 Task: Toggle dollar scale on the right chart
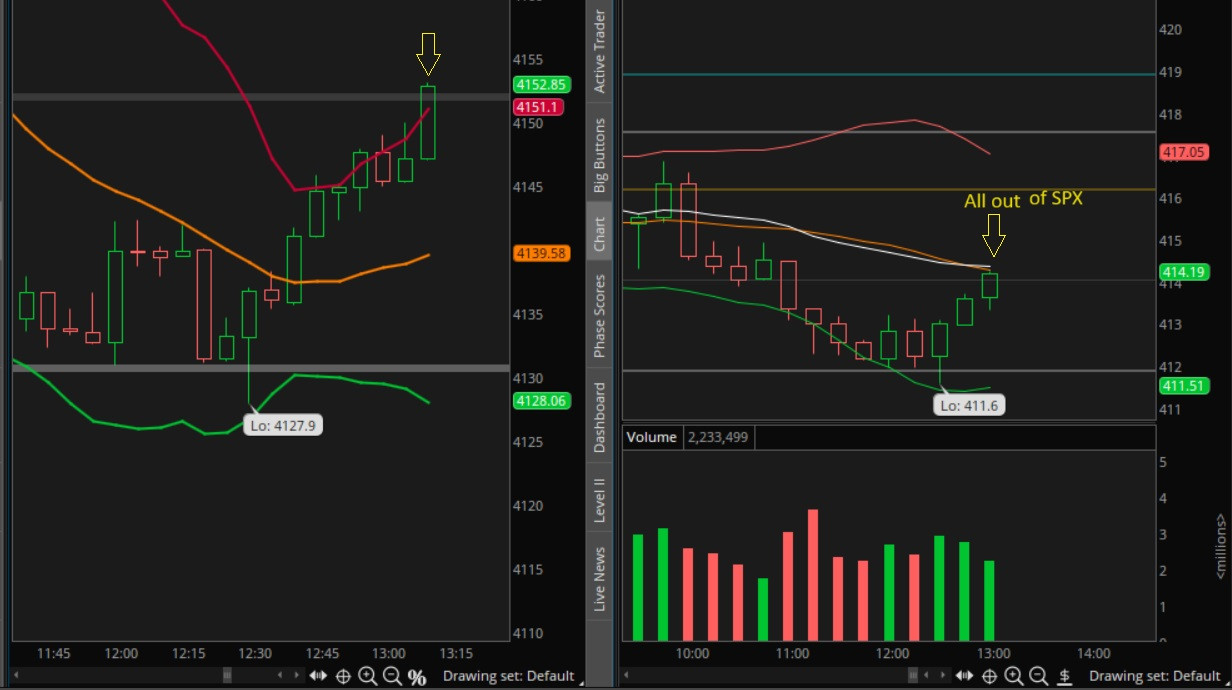[x=1064, y=677]
